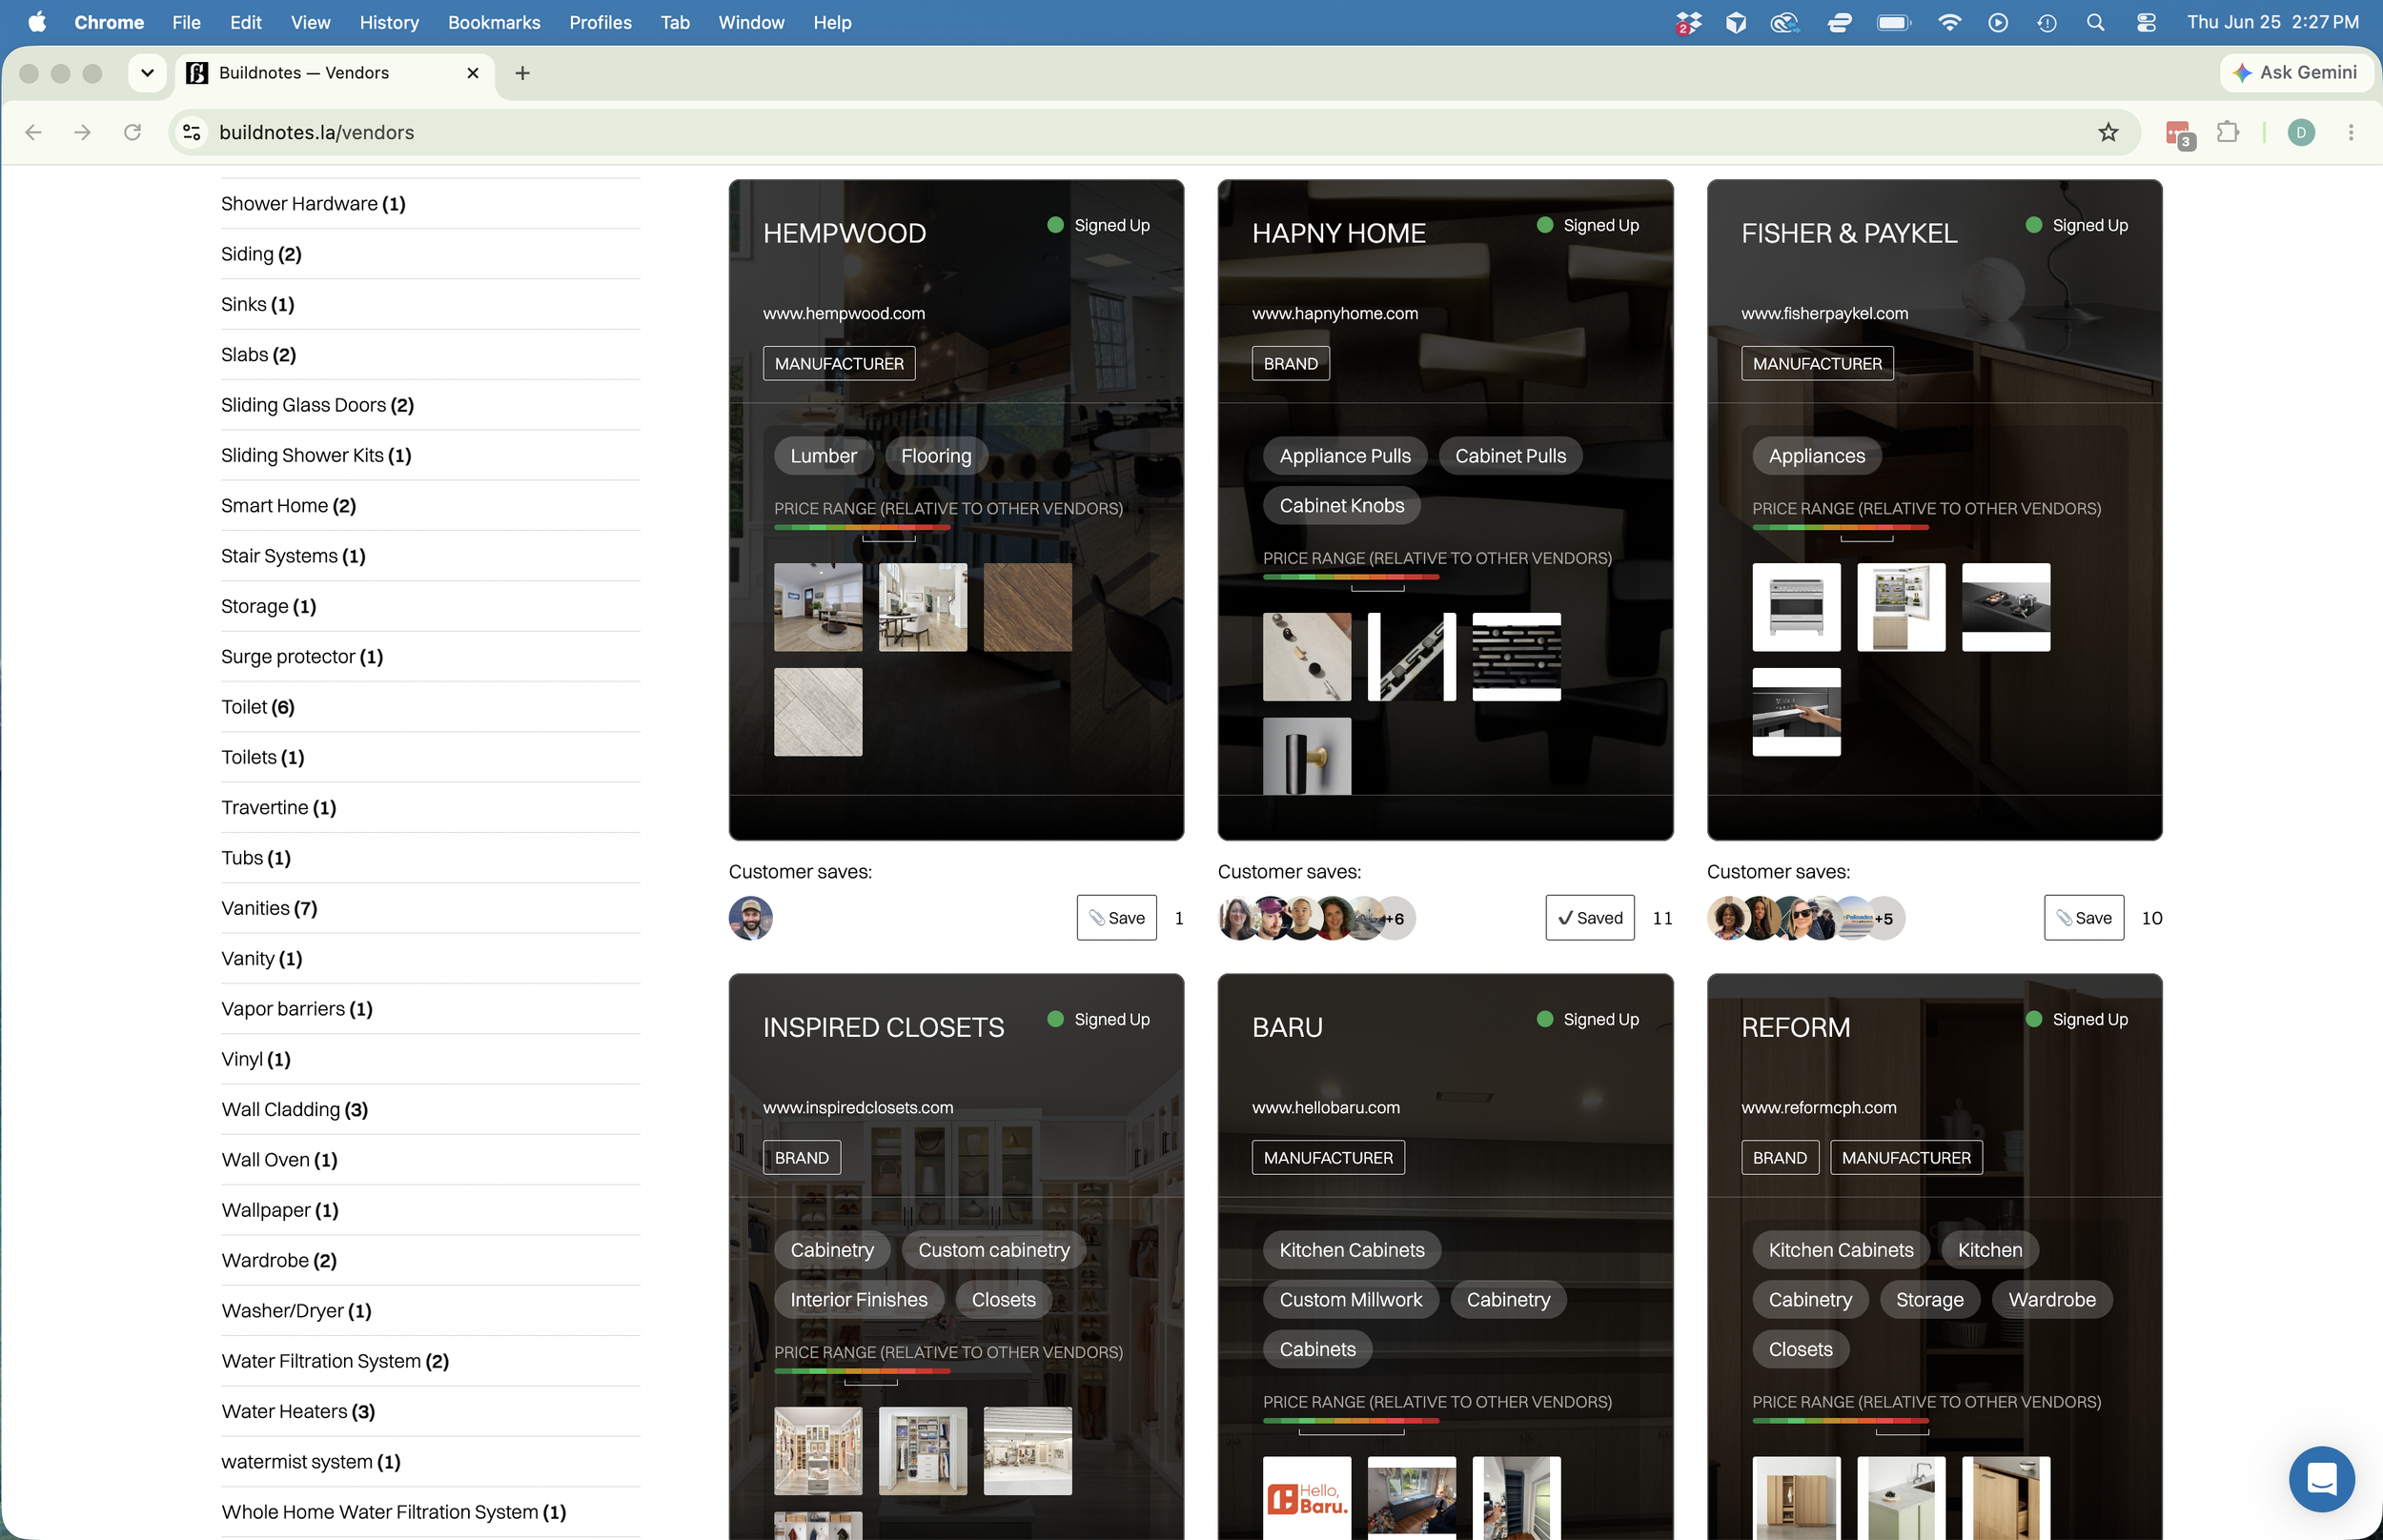2383x1540 pixels.
Task: Click Hempwood price range bar
Action: pyautogui.click(x=861, y=528)
